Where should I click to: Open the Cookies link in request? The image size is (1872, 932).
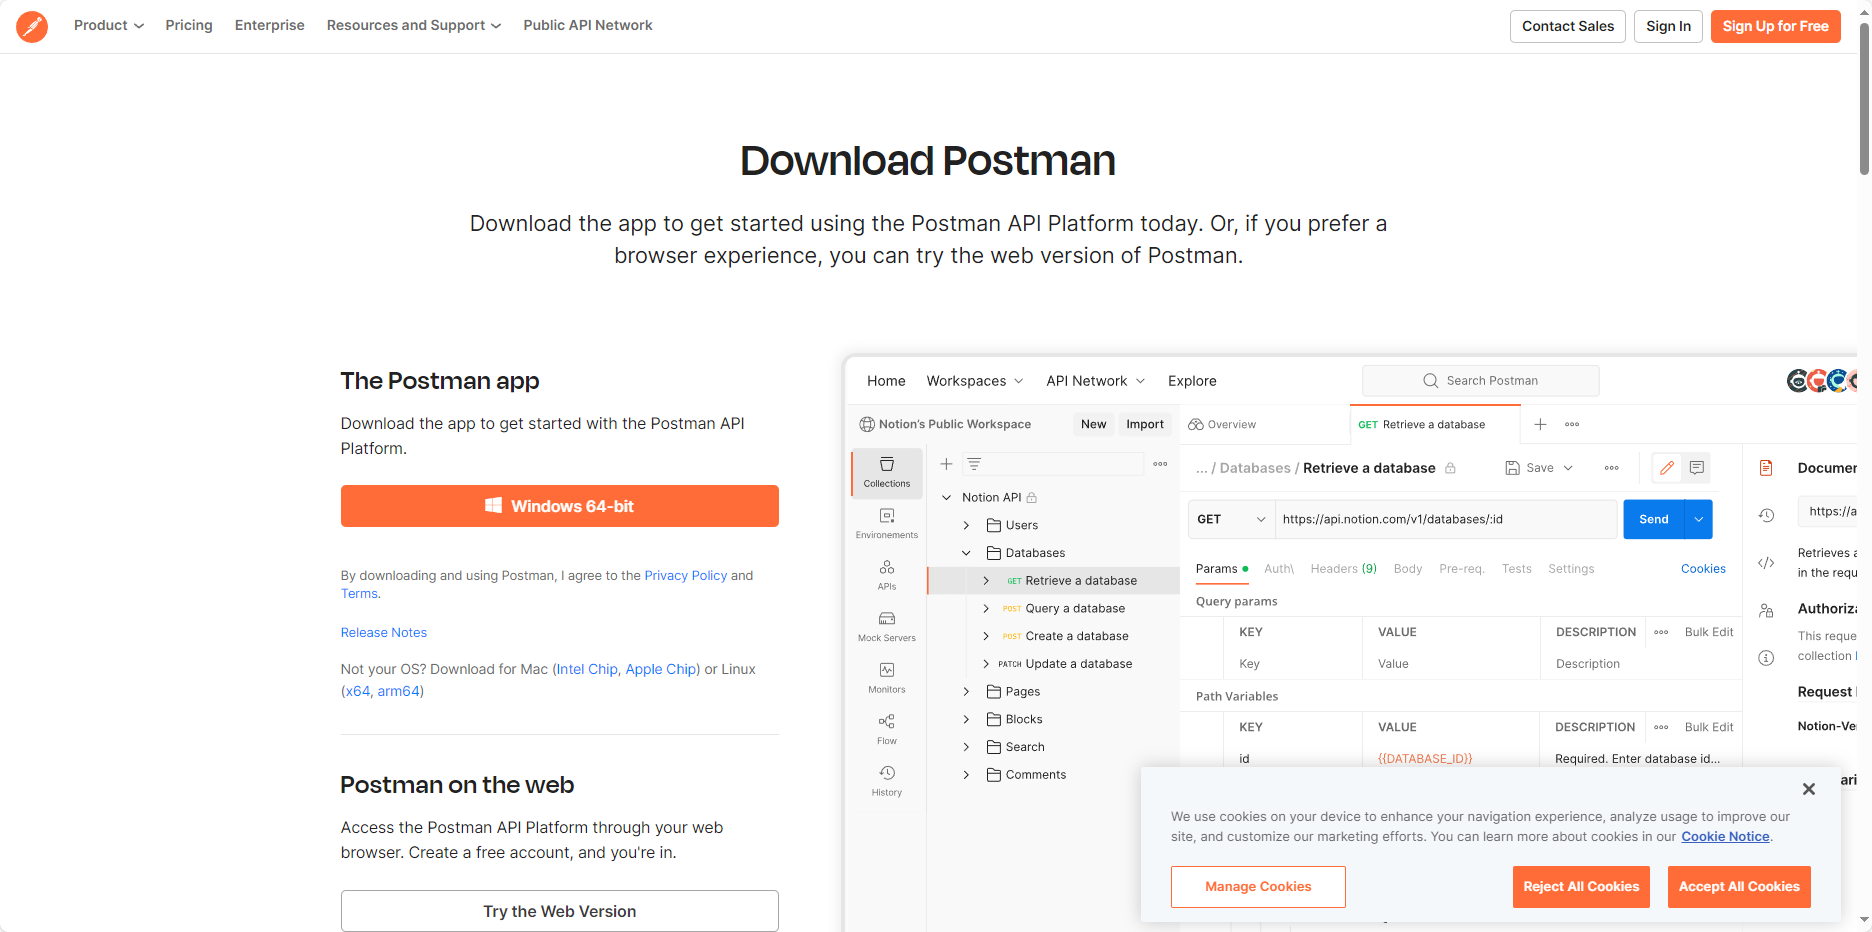coord(1703,569)
